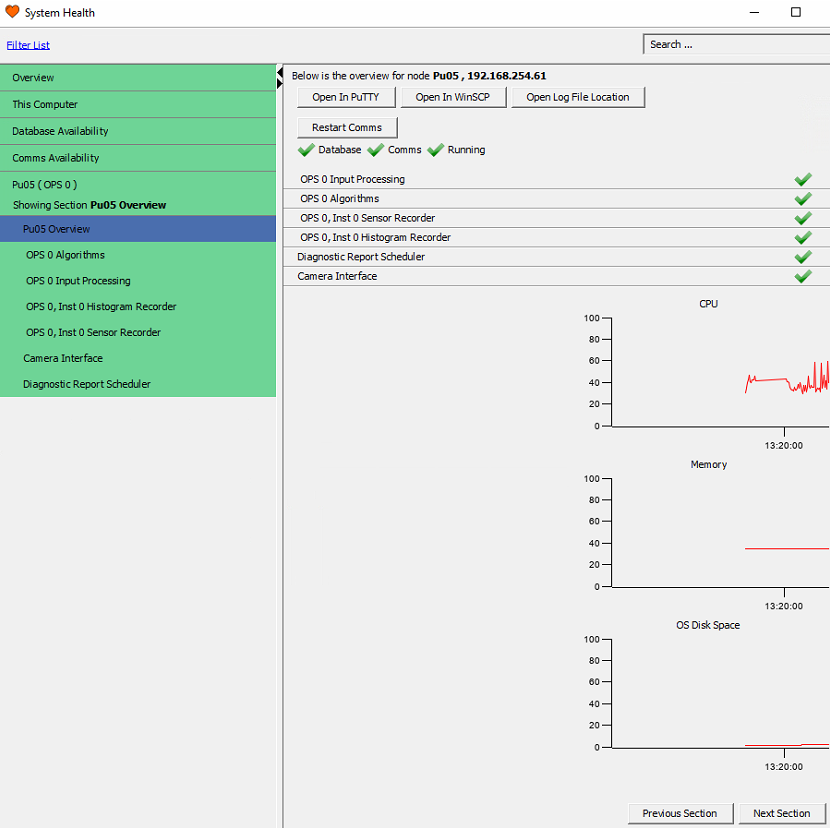The image size is (830, 828).
Task: Click the checkmark on Camera Interface row
Action: click(803, 276)
